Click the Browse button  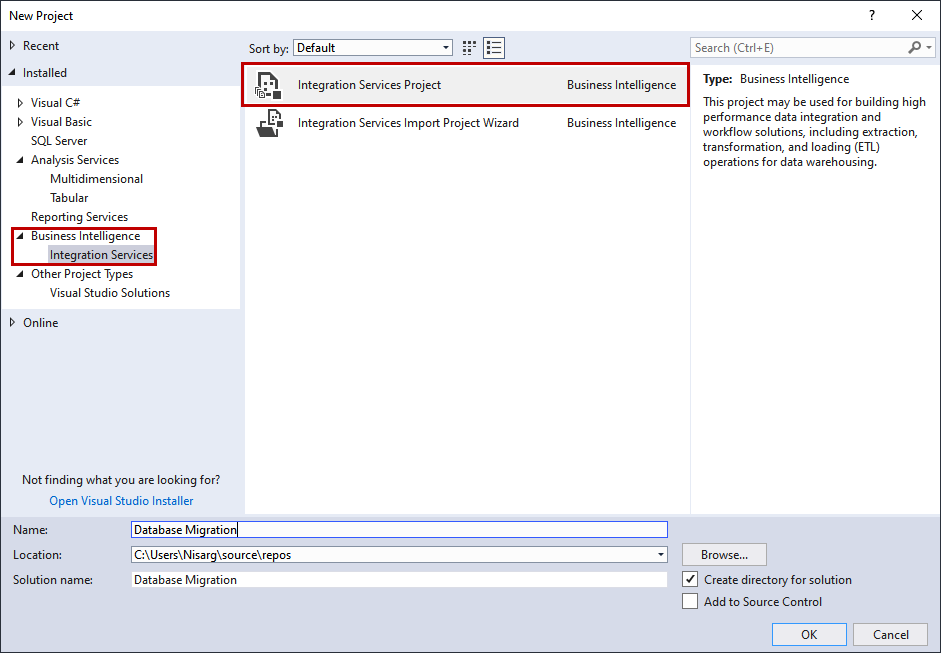(x=724, y=555)
